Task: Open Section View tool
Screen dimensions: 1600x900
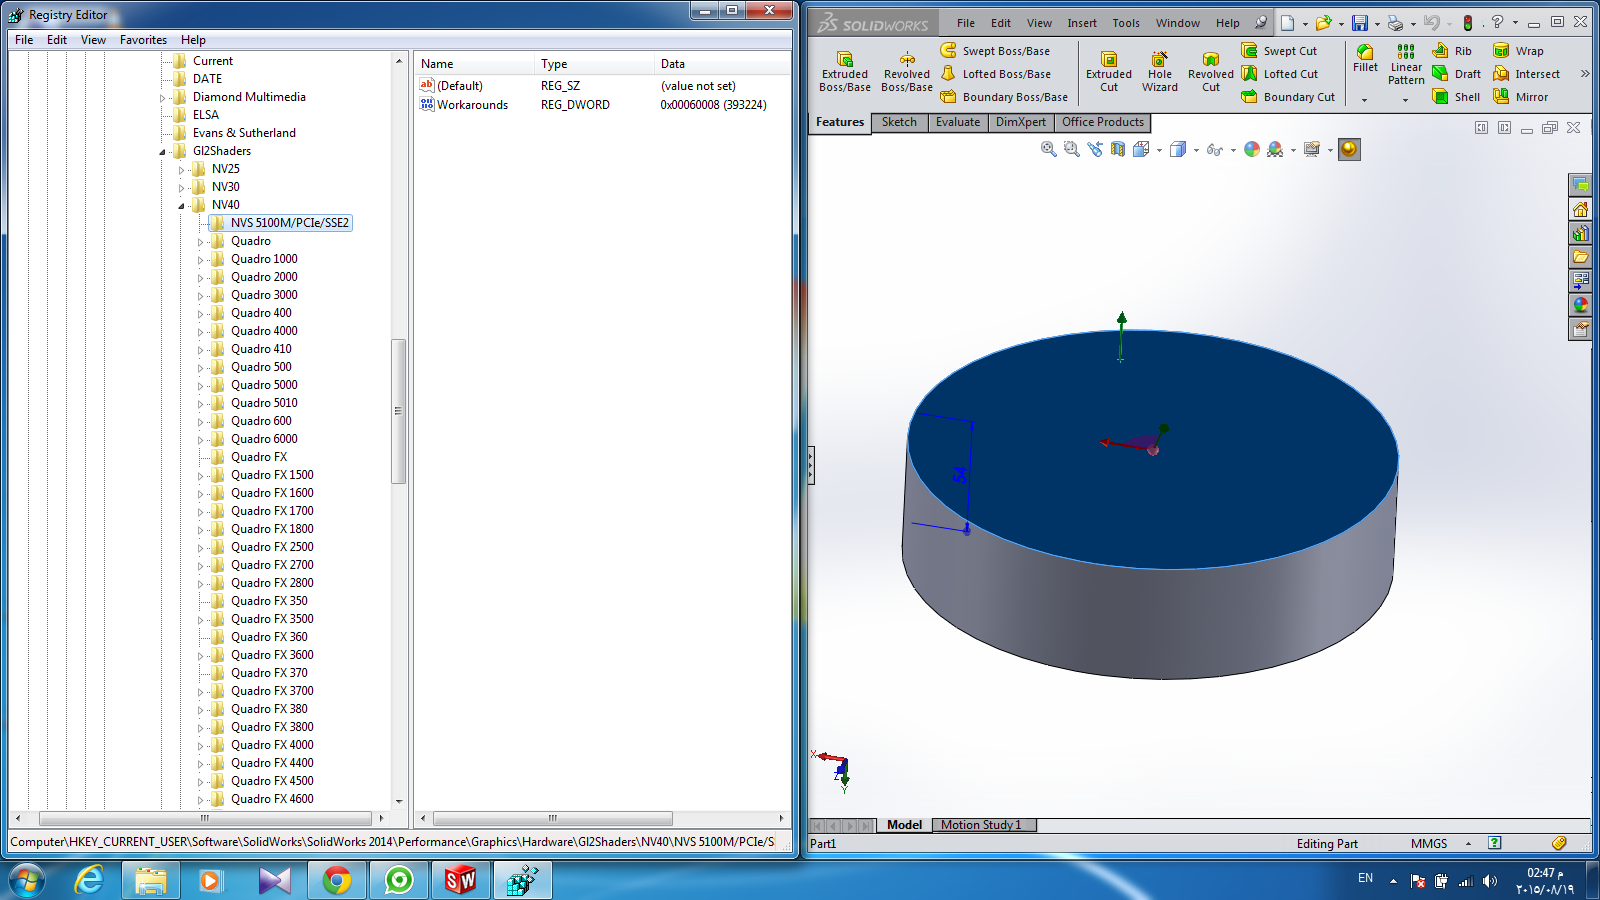Action: tap(1118, 149)
